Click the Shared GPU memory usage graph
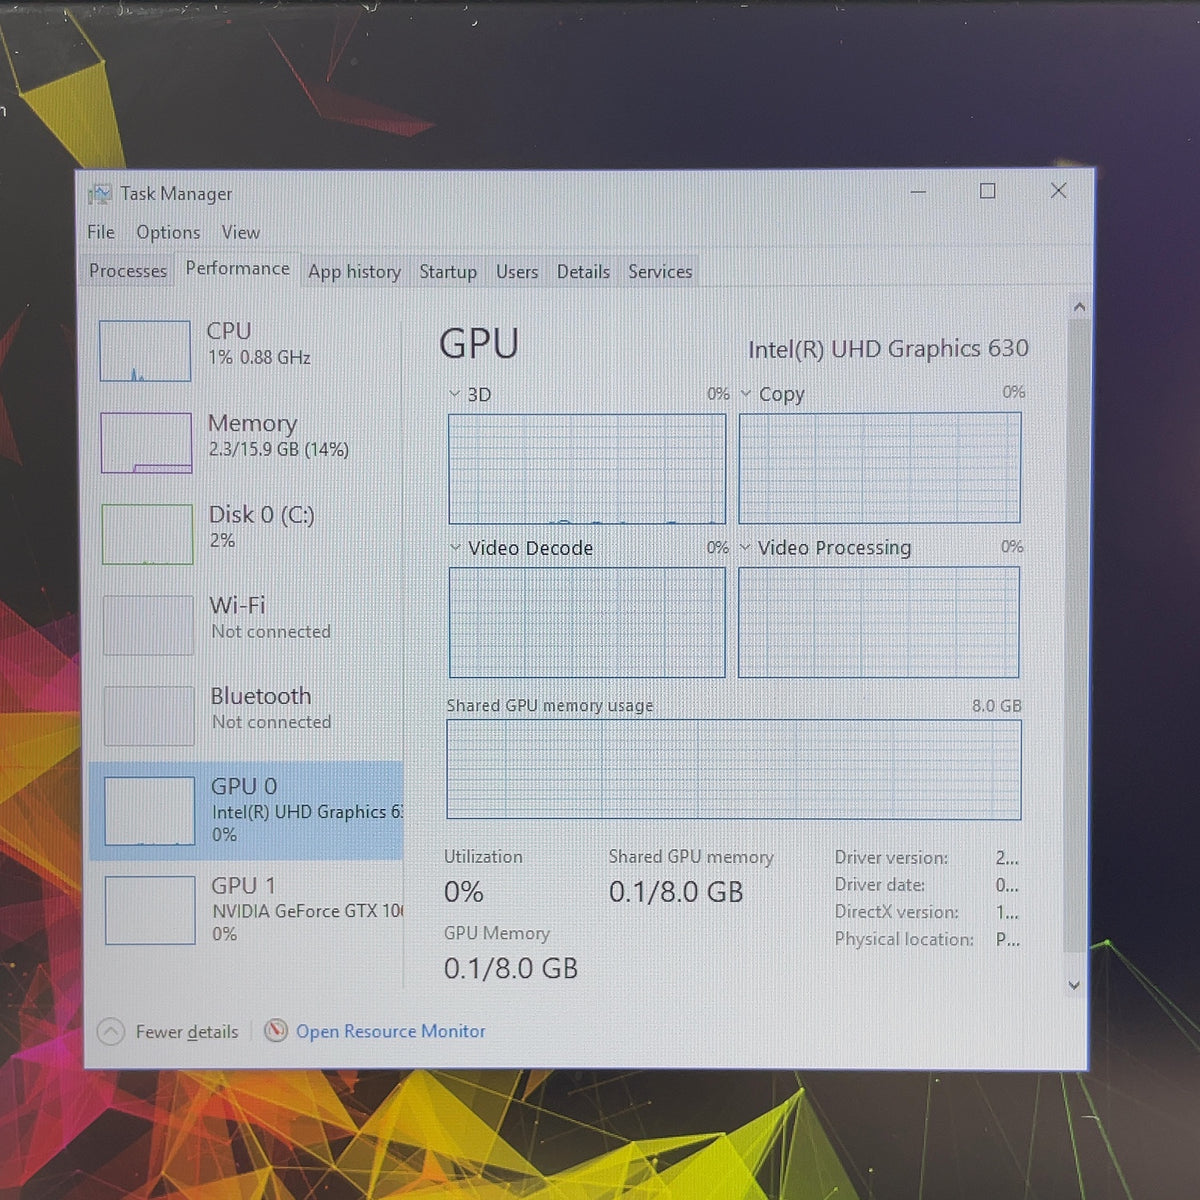This screenshot has height=1200, width=1200. 734,769
